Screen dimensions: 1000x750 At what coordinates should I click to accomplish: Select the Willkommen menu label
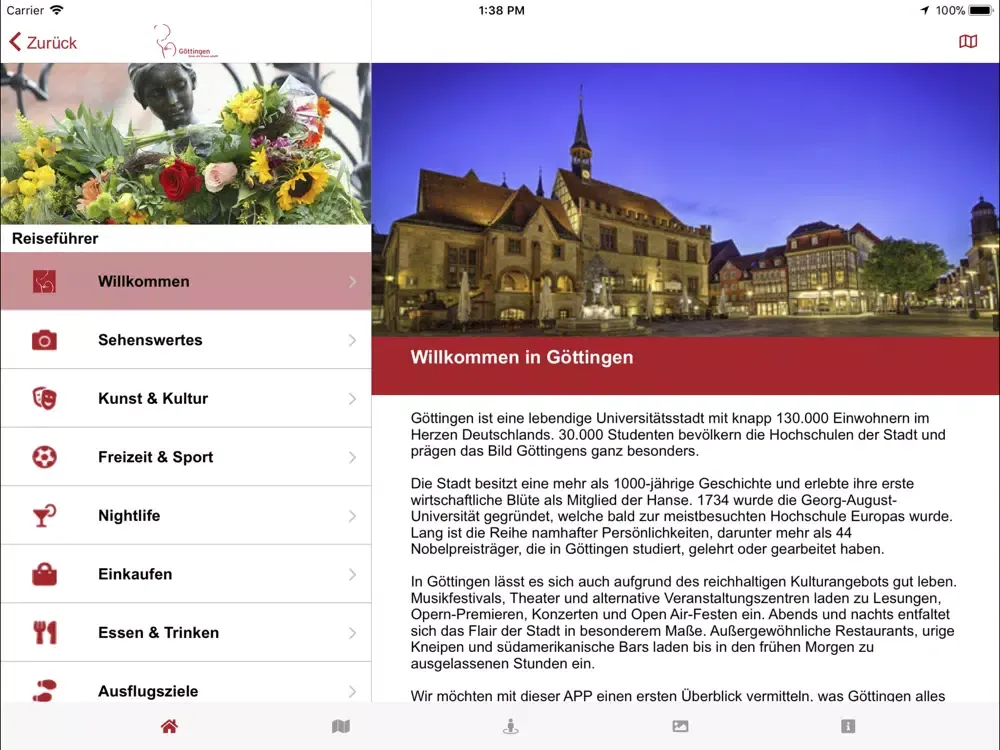143,281
